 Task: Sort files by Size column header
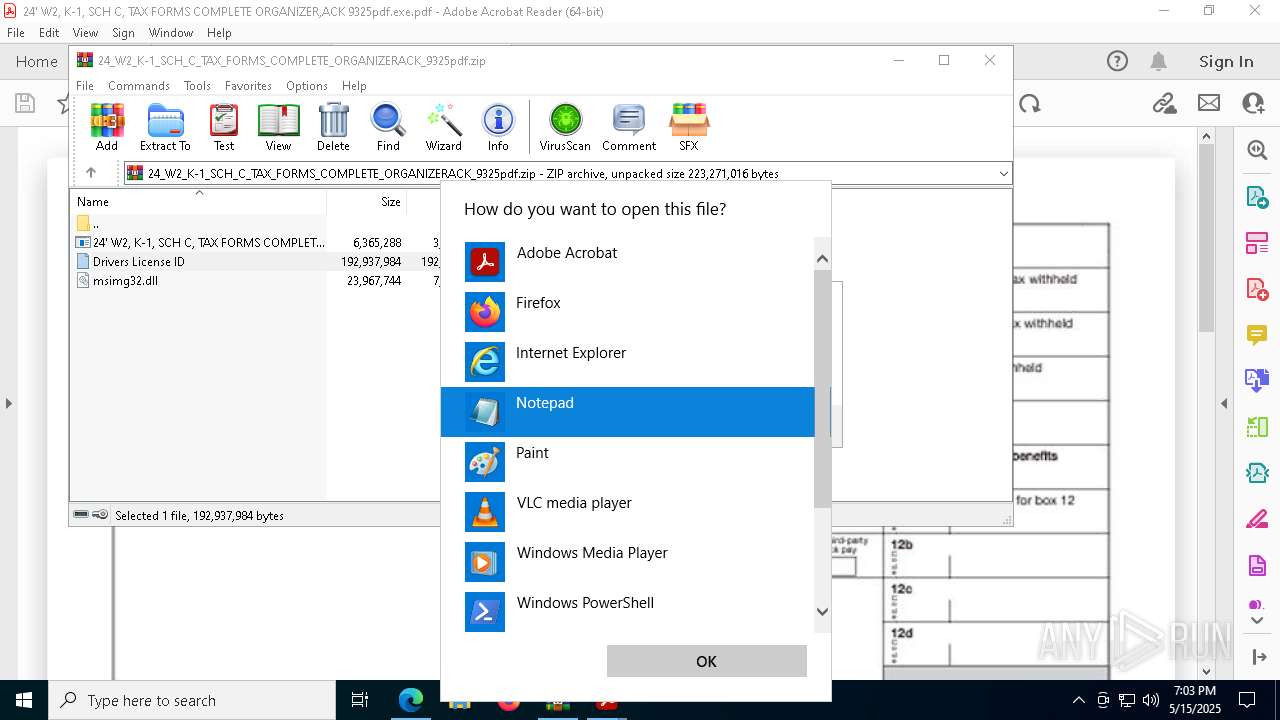coord(367,201)
